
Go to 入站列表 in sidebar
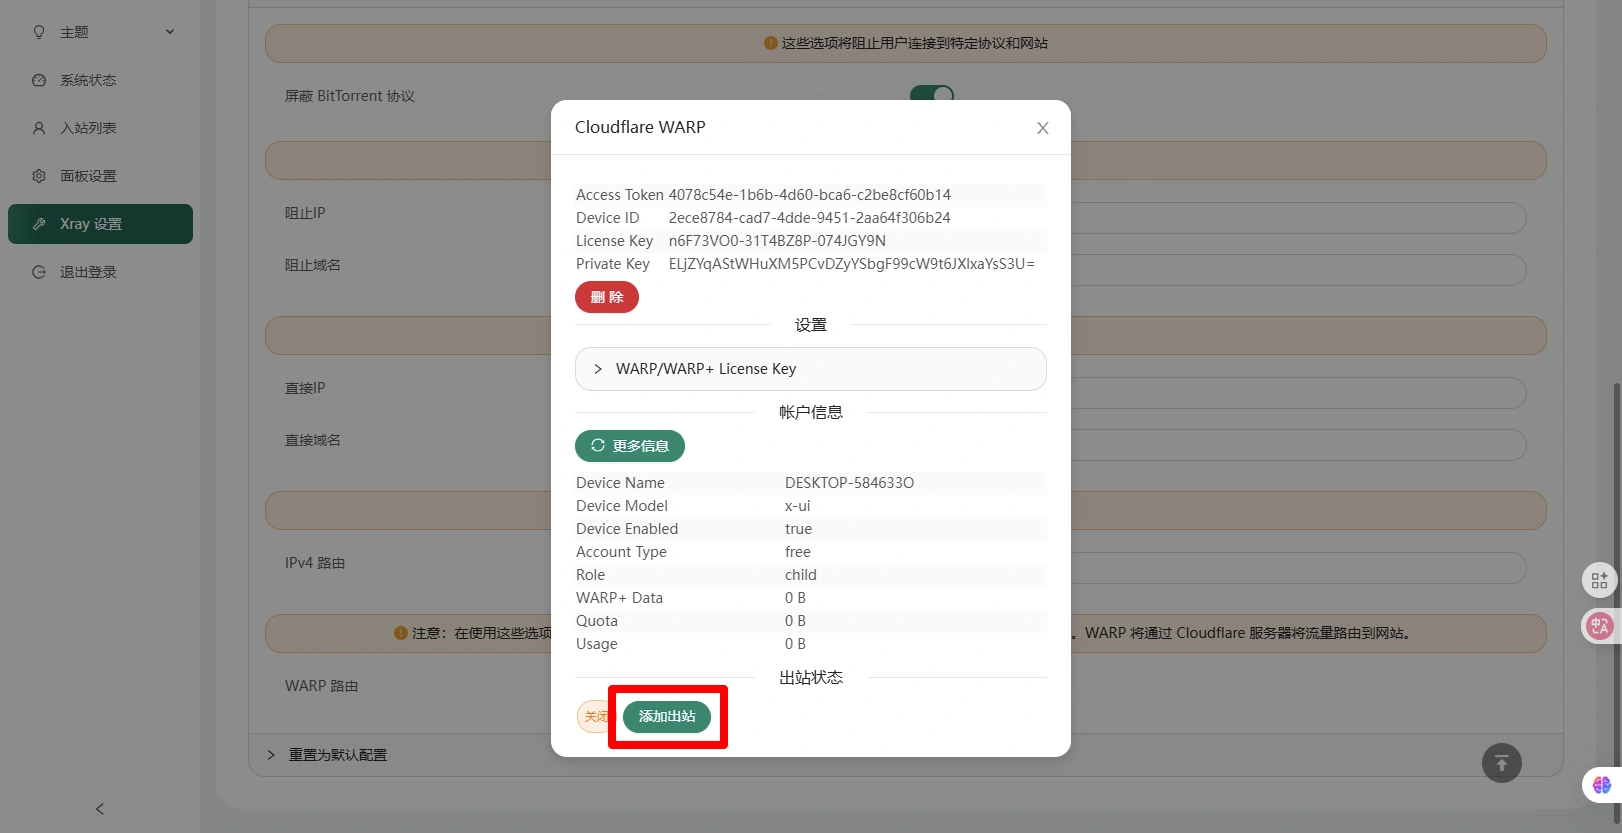click(88, 128)
